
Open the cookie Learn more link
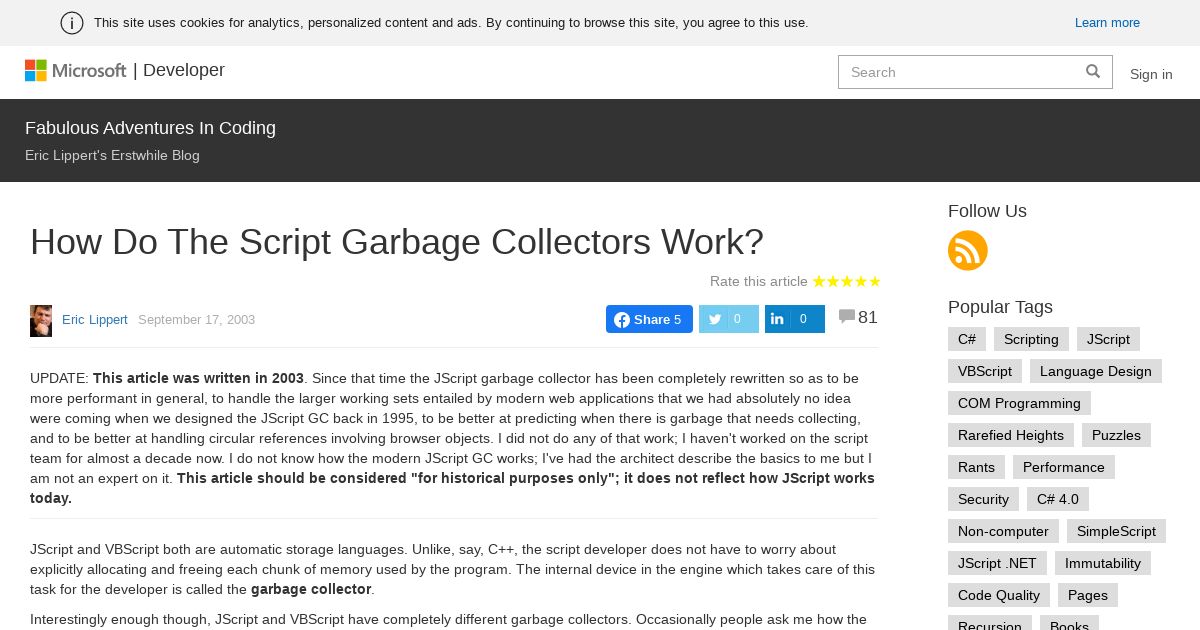1107,22
